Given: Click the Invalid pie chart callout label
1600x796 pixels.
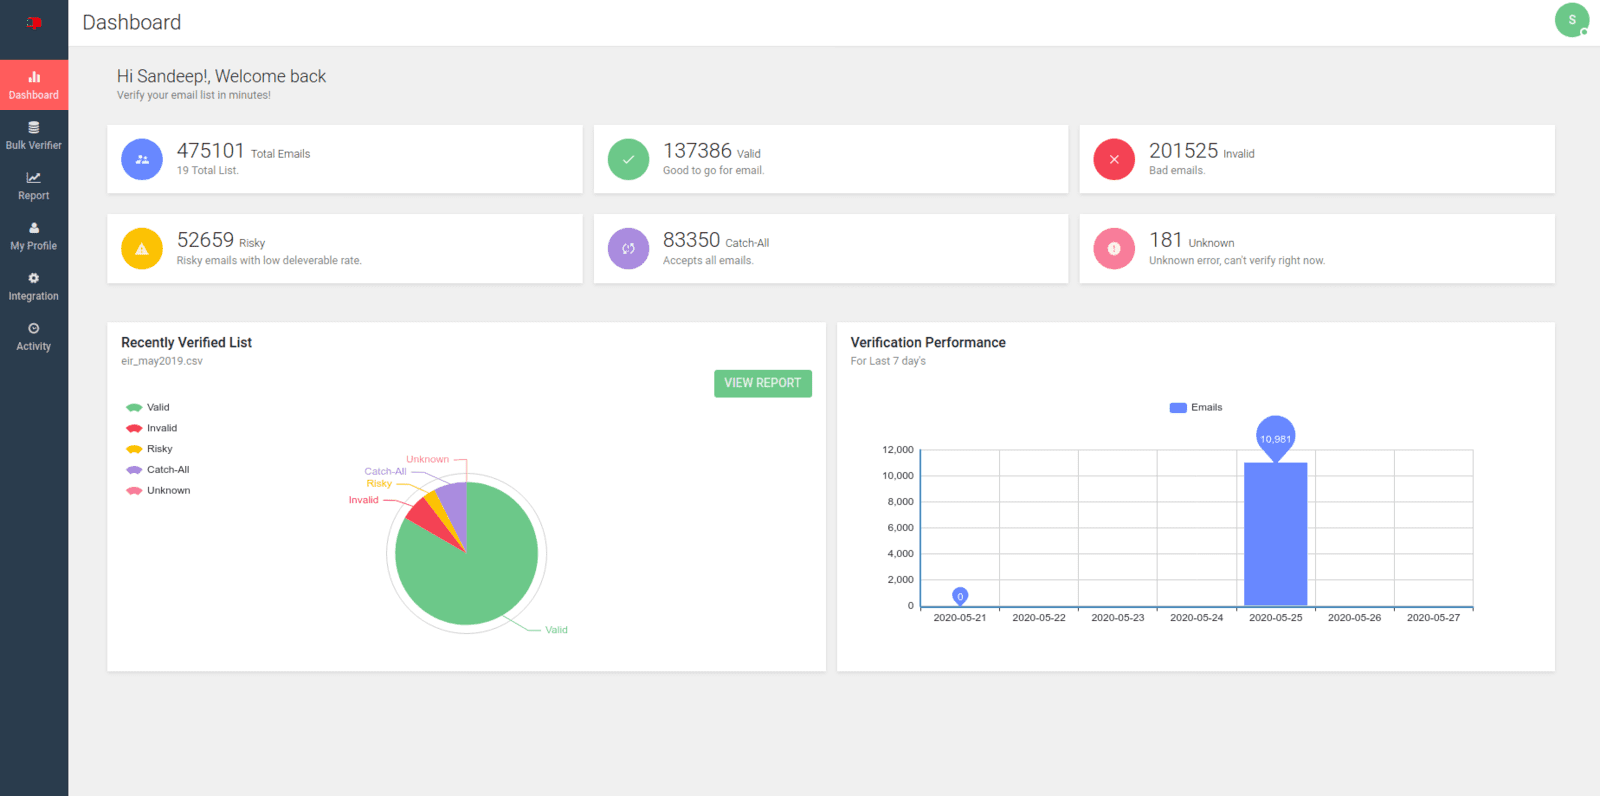Looking at the screenshot, I should click(363, 500).
